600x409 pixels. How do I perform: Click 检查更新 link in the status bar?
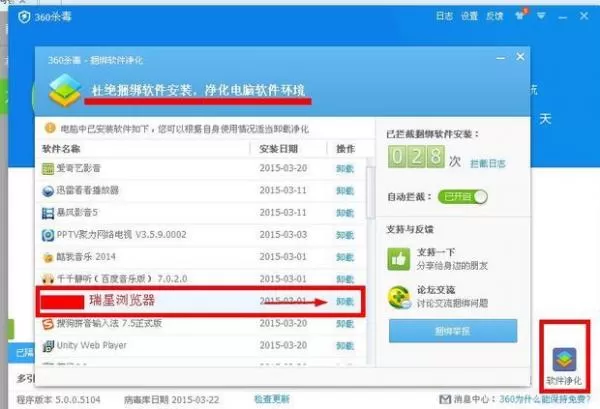click(x=272, y=399)
